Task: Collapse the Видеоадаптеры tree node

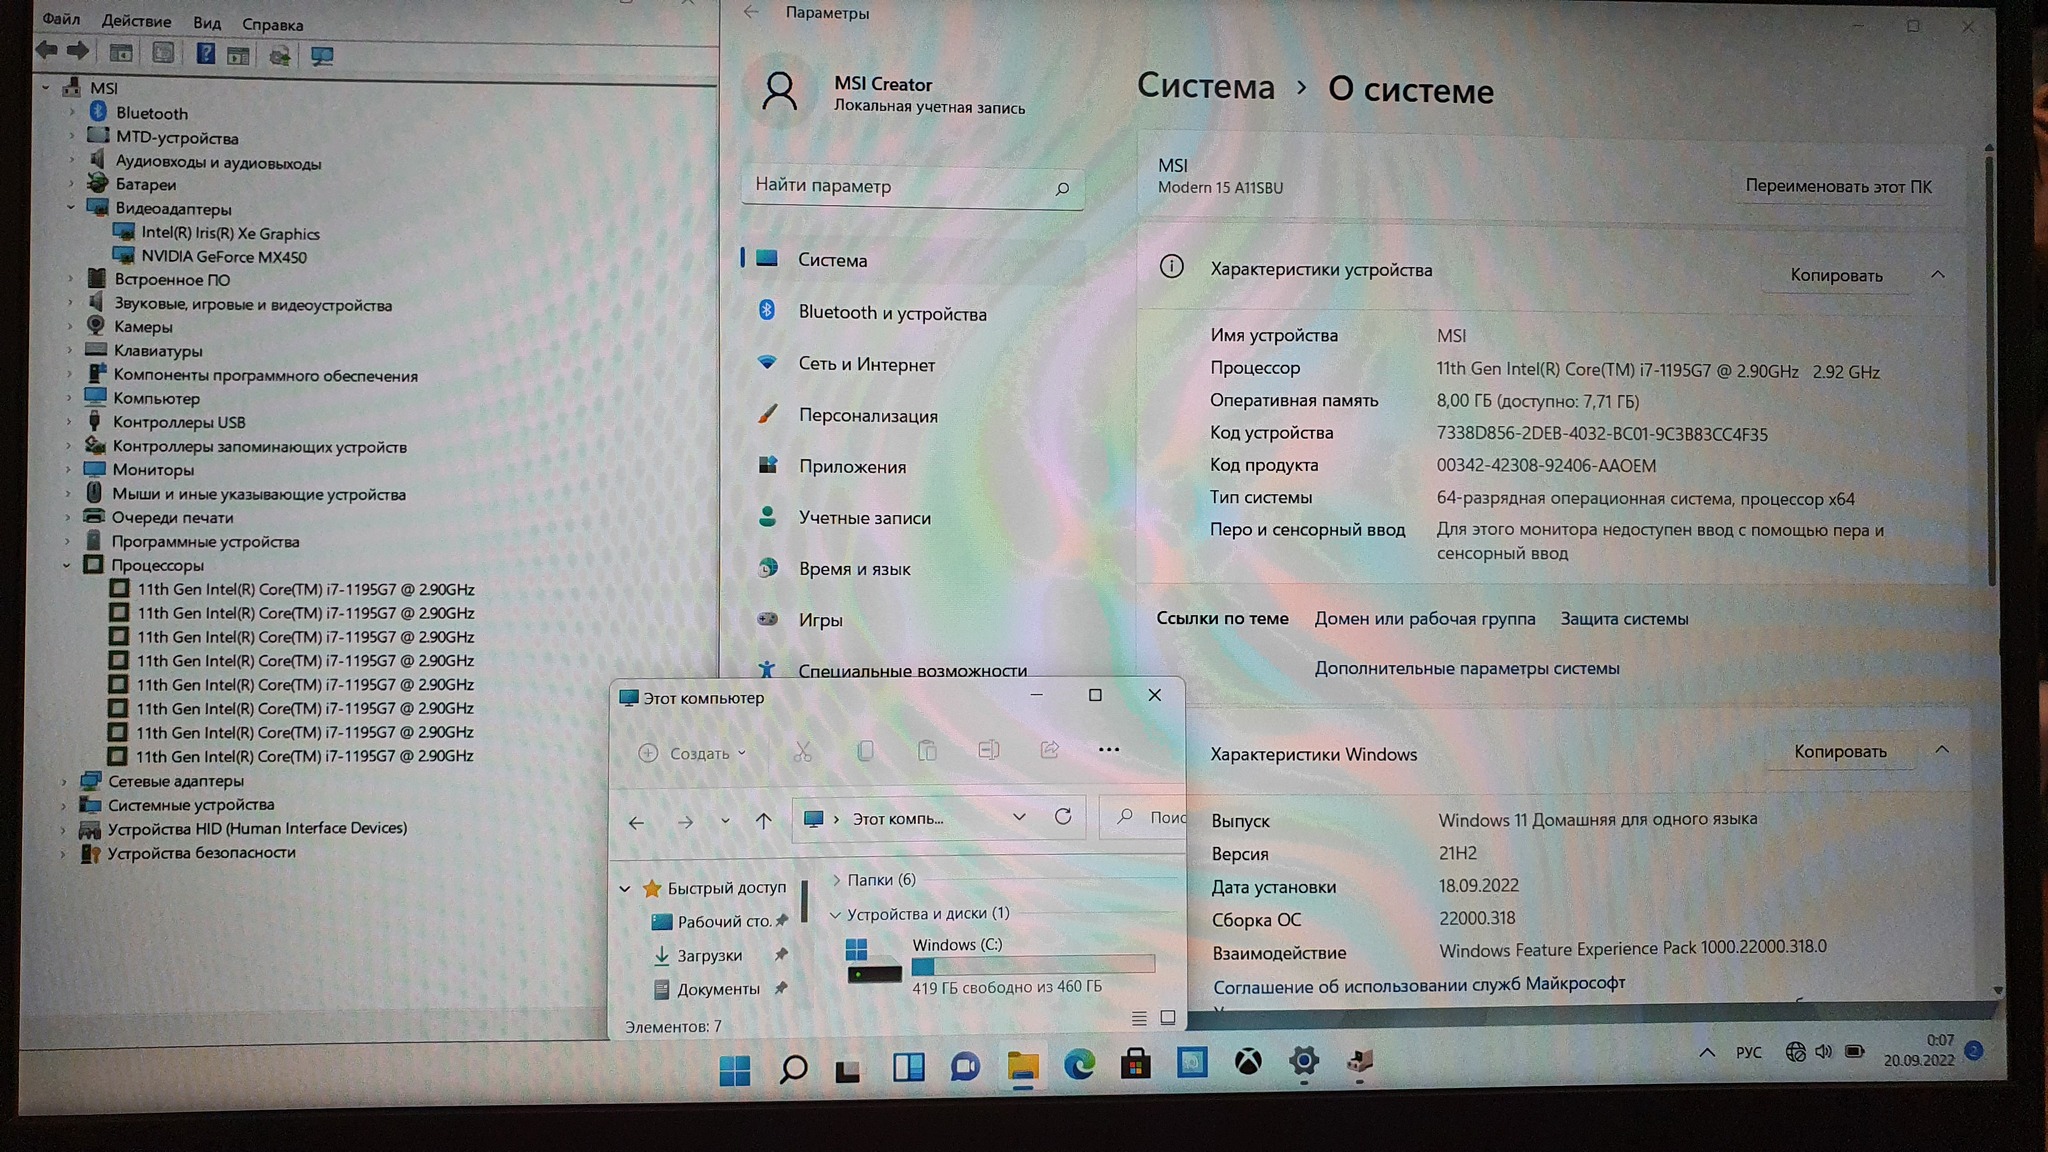Action: point(71,208)
